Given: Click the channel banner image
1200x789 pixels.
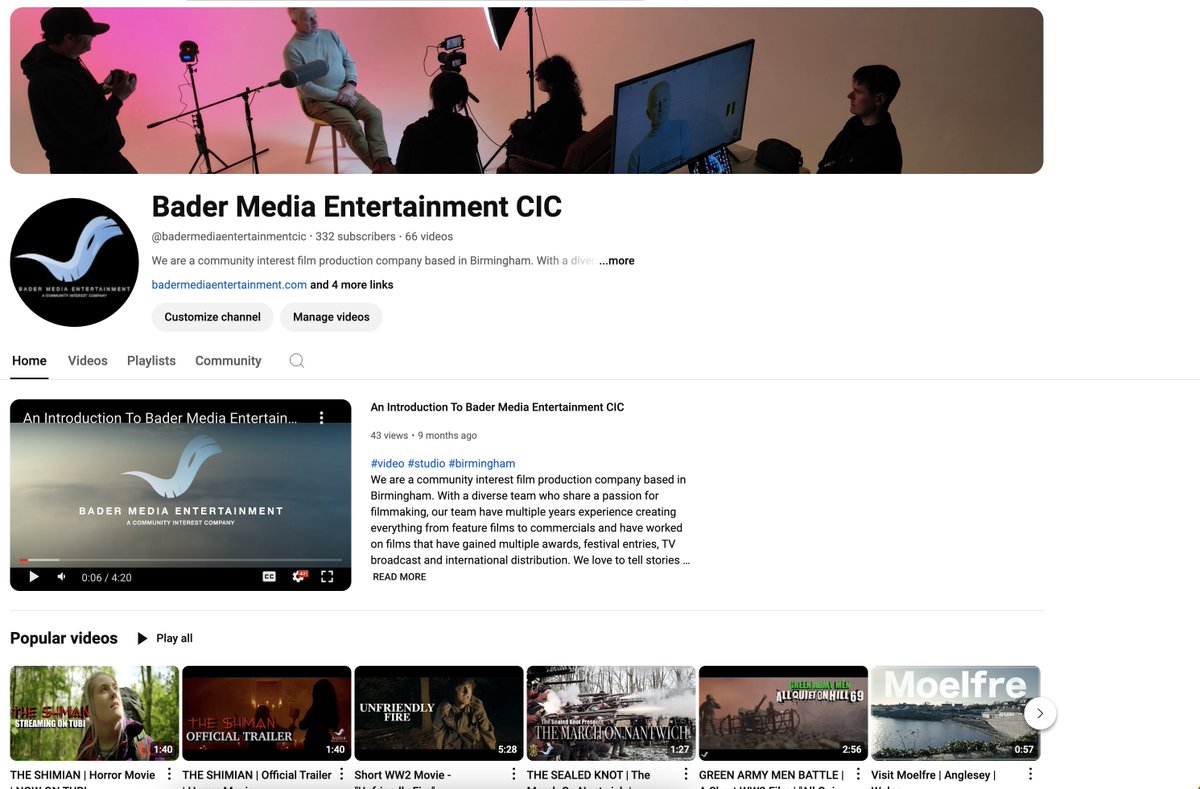Looking at the screenshot, I should pyautogui.click(x=527, y=91).
